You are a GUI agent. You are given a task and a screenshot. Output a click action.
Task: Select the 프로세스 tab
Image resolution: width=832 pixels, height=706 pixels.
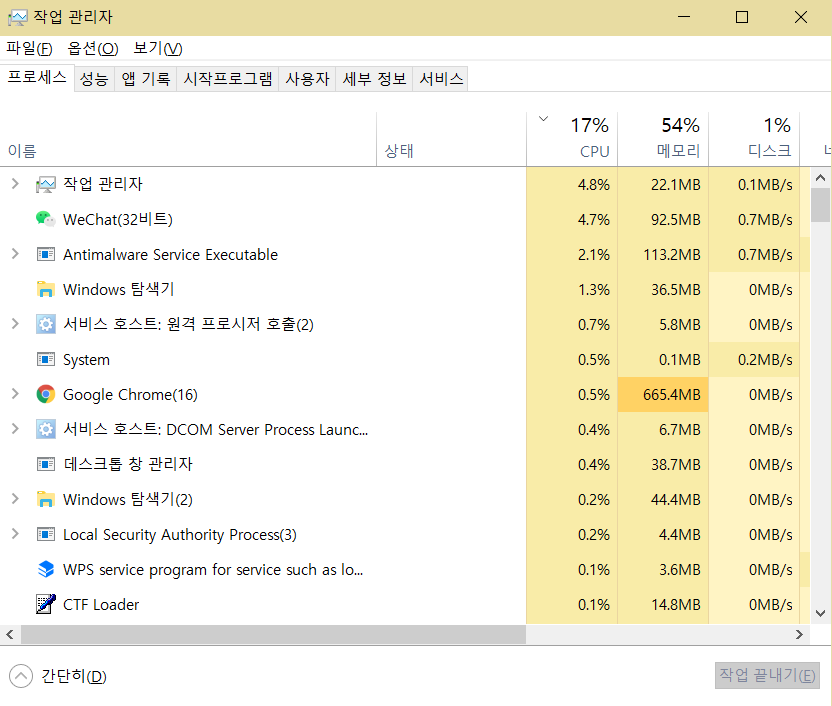click(37, 77)
